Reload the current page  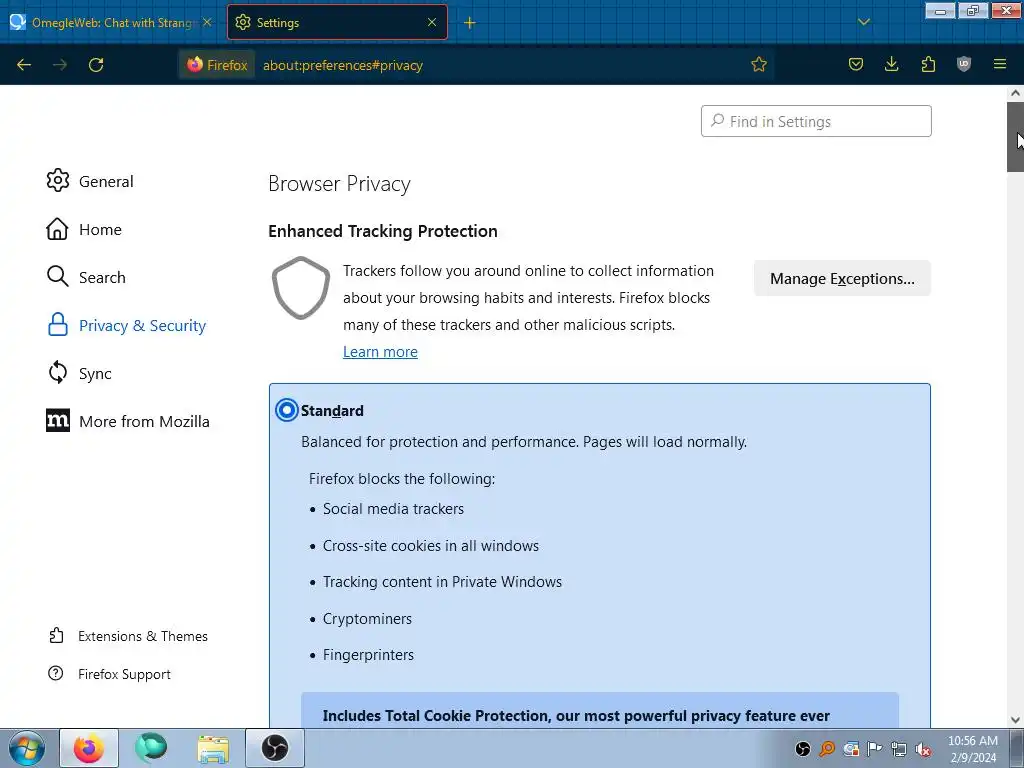(x=96, y=65)
